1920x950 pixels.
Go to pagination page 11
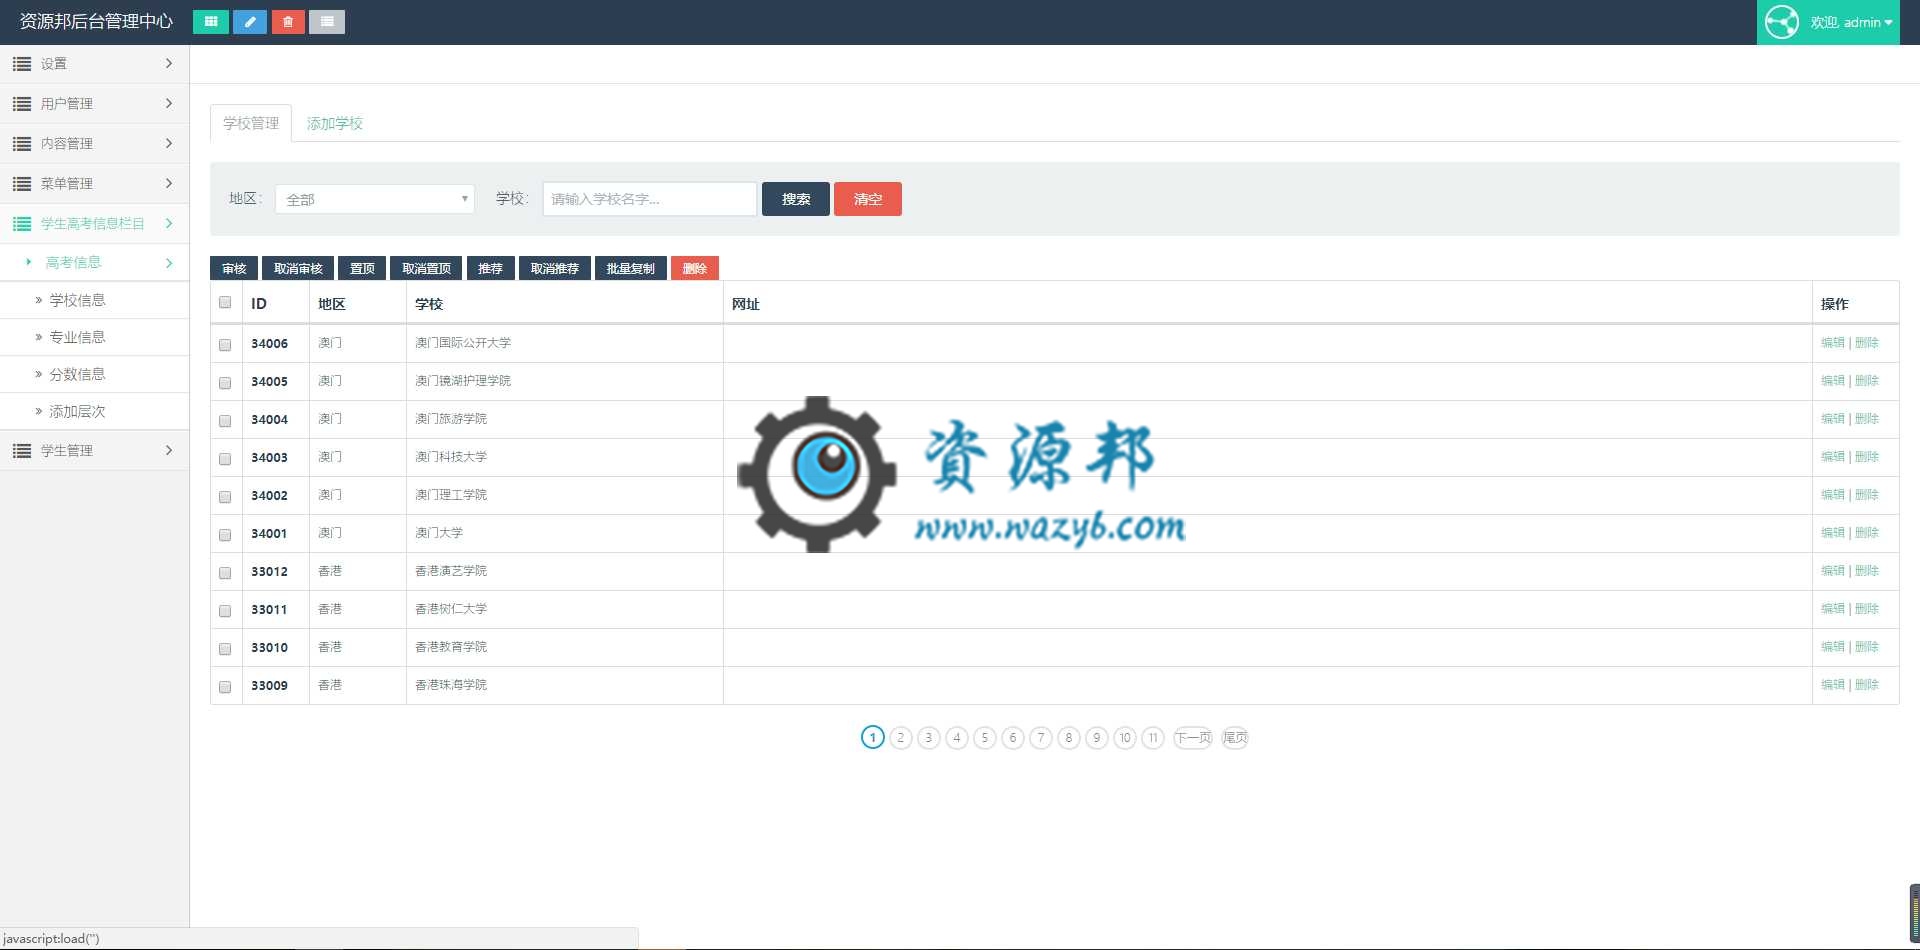click(1153, 738)
